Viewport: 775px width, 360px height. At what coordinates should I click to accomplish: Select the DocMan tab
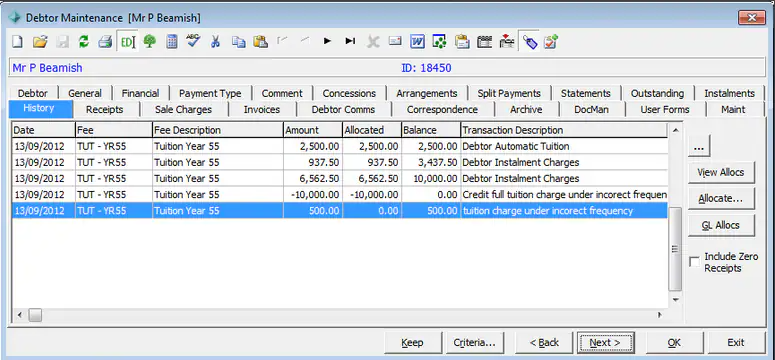591,109
